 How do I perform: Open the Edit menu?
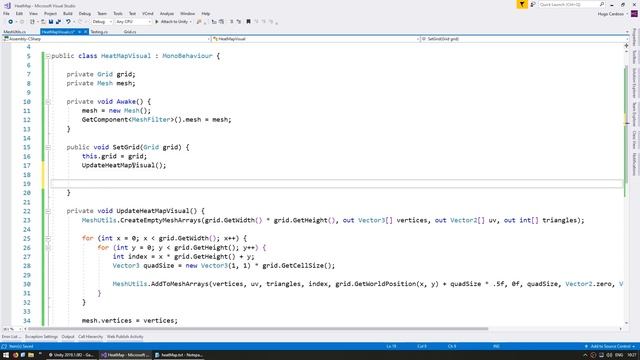19,13
